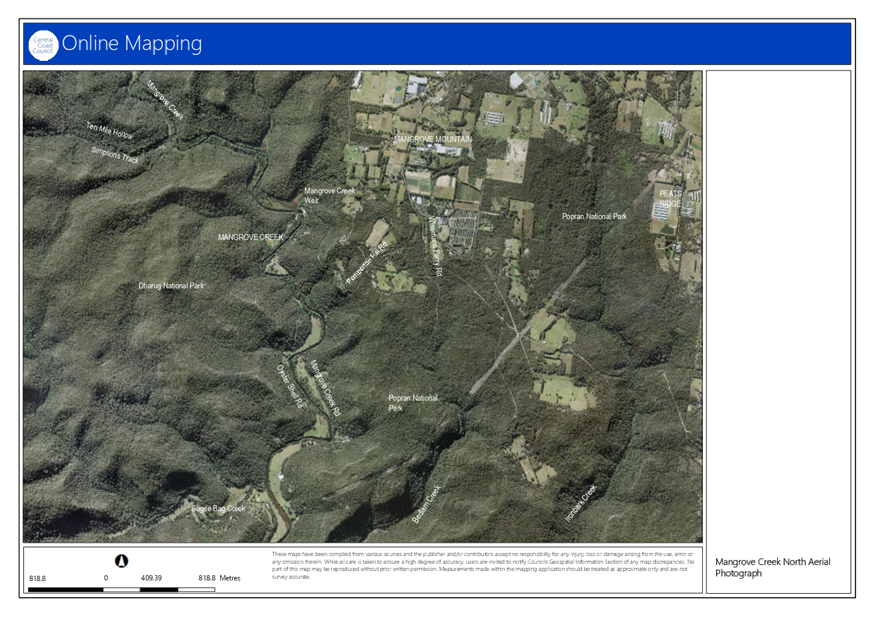
Task: Click the Mangrove Creek Rd label
Action: pos(327,388)
